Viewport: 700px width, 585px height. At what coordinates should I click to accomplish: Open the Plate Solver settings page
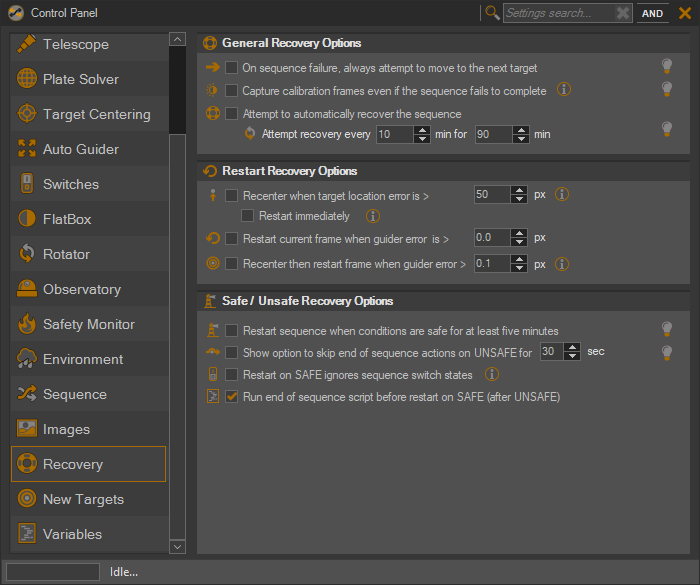(x=89, y=79)
